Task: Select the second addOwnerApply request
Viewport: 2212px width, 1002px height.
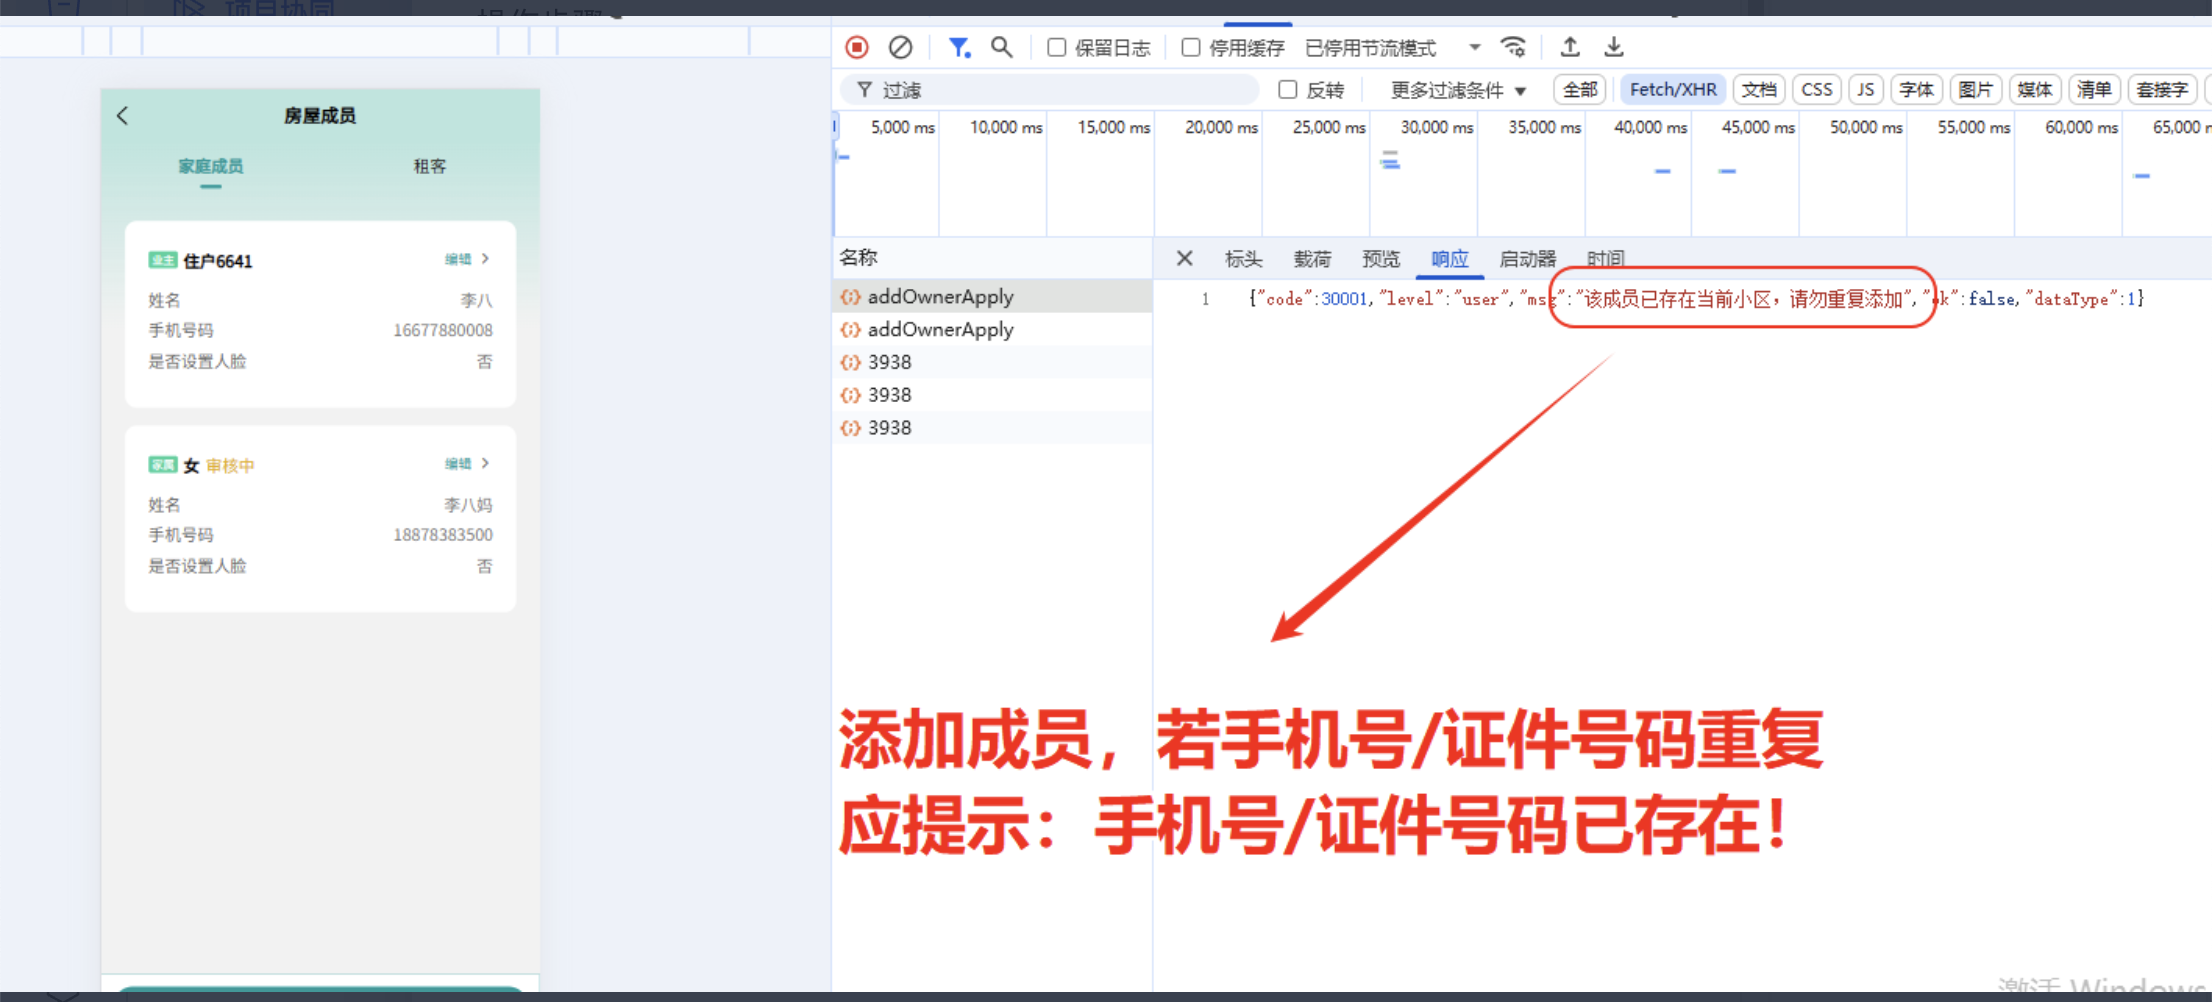Action: pyautogui.click(x=940, y=329)
